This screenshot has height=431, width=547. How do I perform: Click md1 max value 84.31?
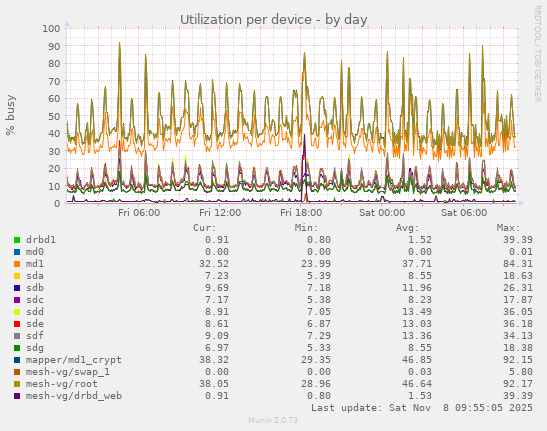click(518, 264)
